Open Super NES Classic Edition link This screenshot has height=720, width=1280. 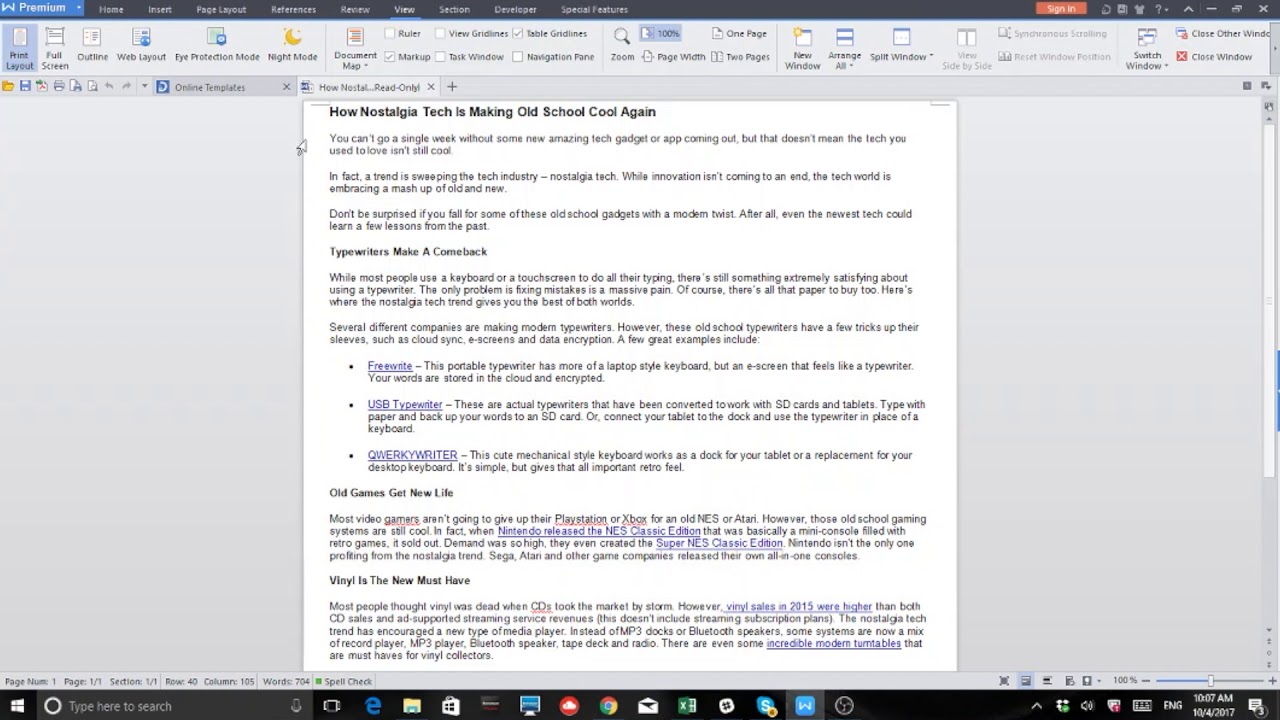(719, 543)
